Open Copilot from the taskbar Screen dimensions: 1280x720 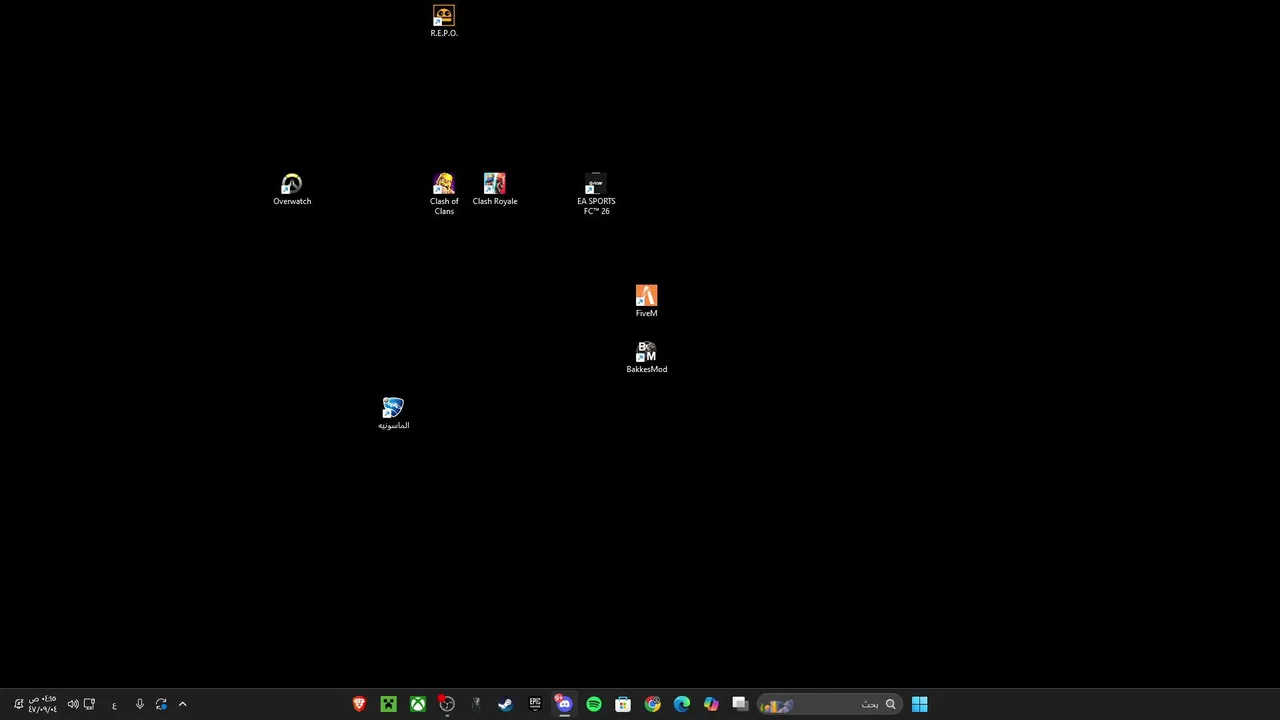click(711, 704)
